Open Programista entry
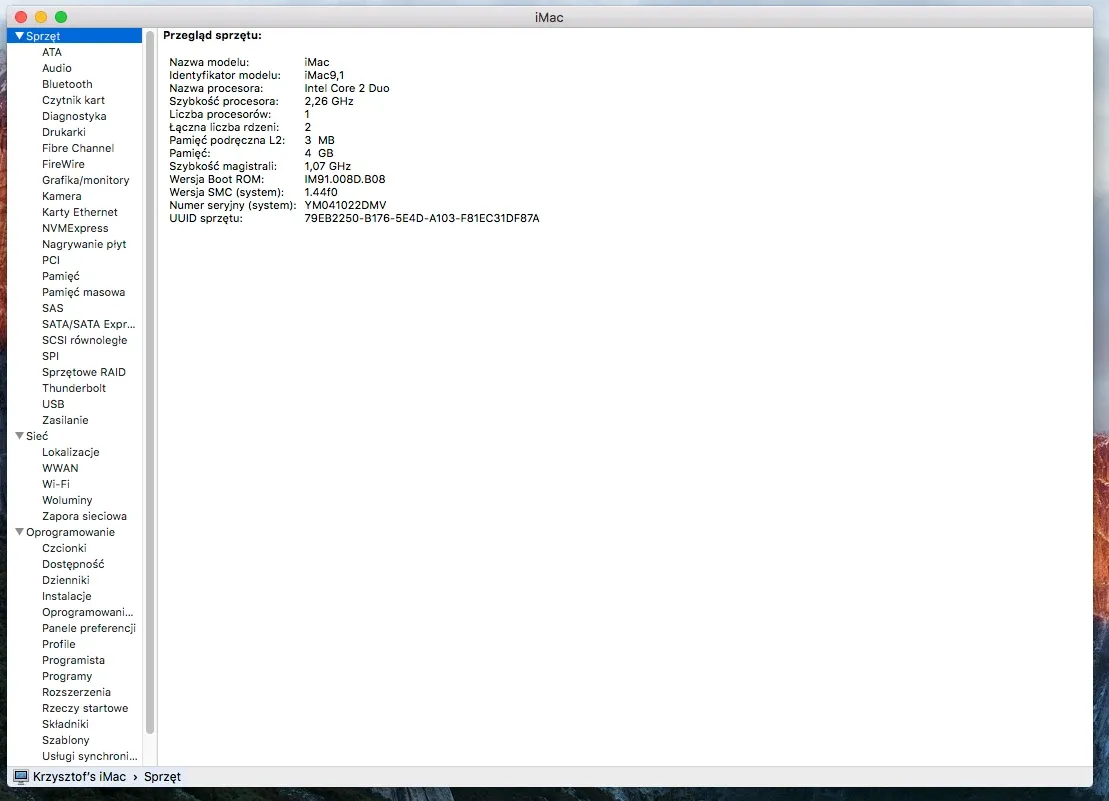Screen dimensions: 1109x801 74,660
